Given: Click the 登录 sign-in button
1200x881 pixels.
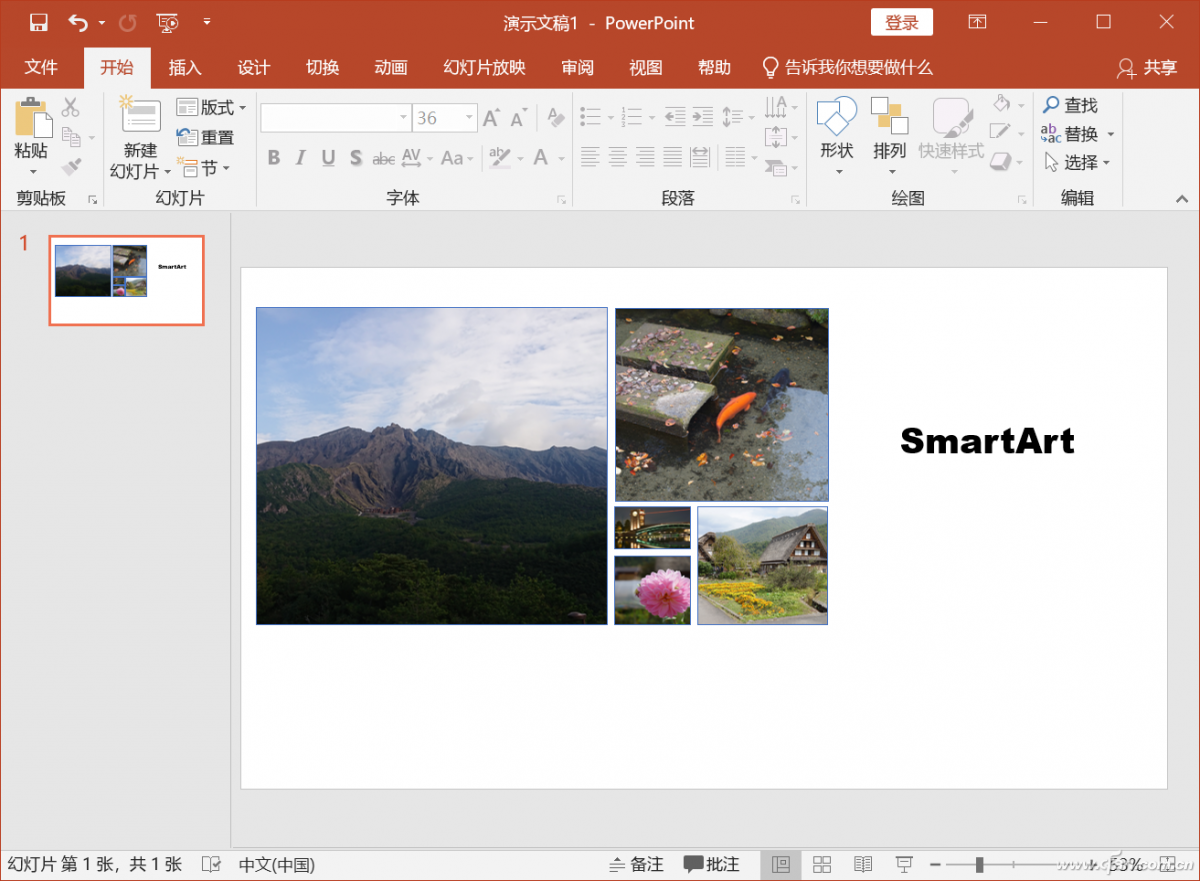Looking at the screenshot, I should pos(902,23).
